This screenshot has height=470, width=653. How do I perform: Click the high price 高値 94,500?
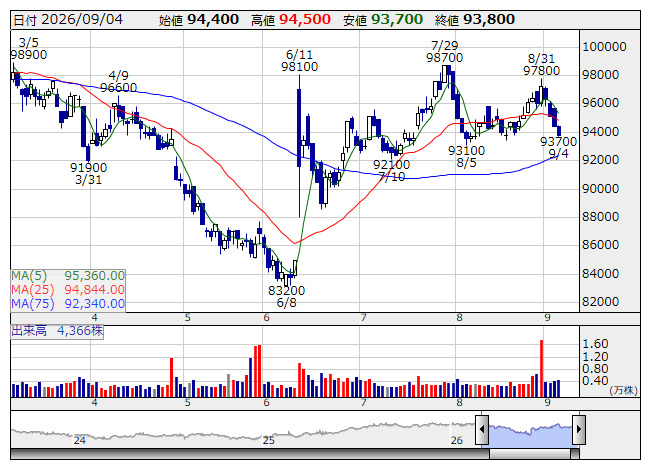pyautogui.click(x=291, y=20)
